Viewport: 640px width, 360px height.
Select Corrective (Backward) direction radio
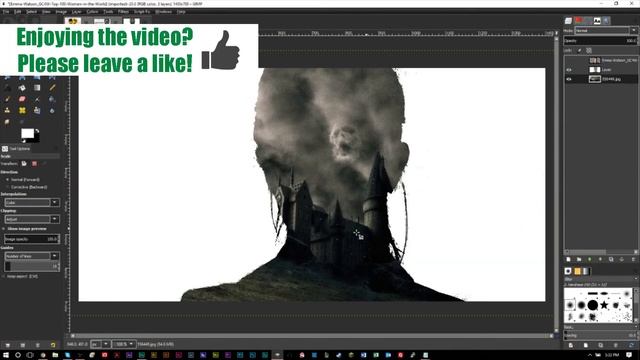[x=7, y=187]
